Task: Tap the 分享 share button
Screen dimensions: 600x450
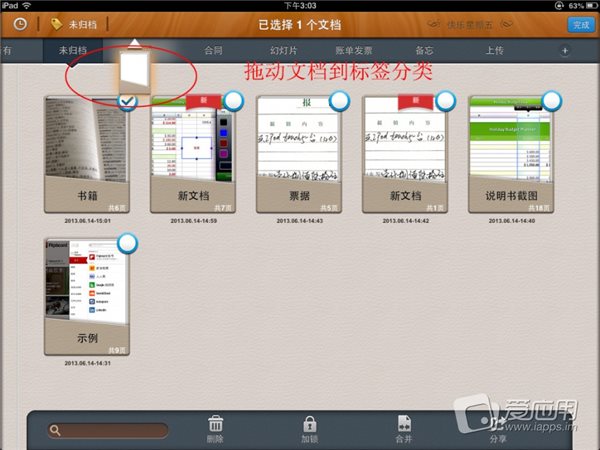Action: click(x=498, y=429)
